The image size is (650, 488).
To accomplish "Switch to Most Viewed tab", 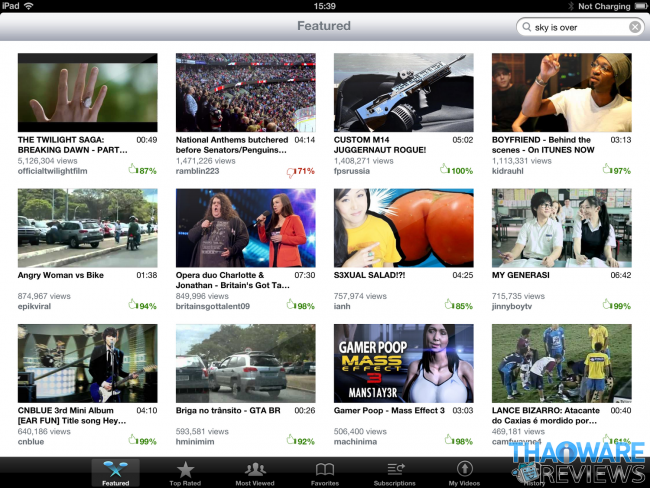I will tap(255, 473).
